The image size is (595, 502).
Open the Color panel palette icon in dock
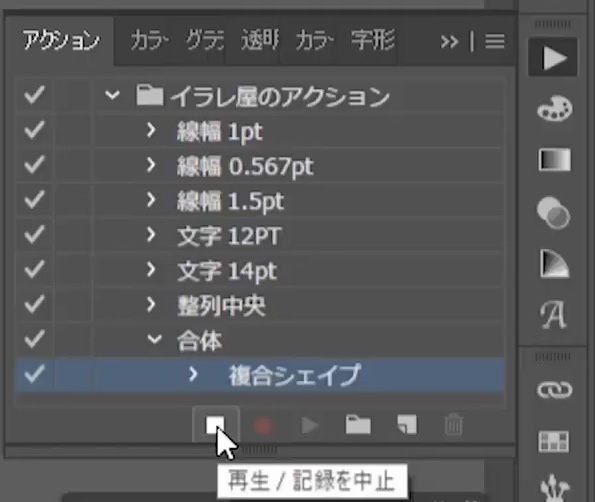(554, 109)
